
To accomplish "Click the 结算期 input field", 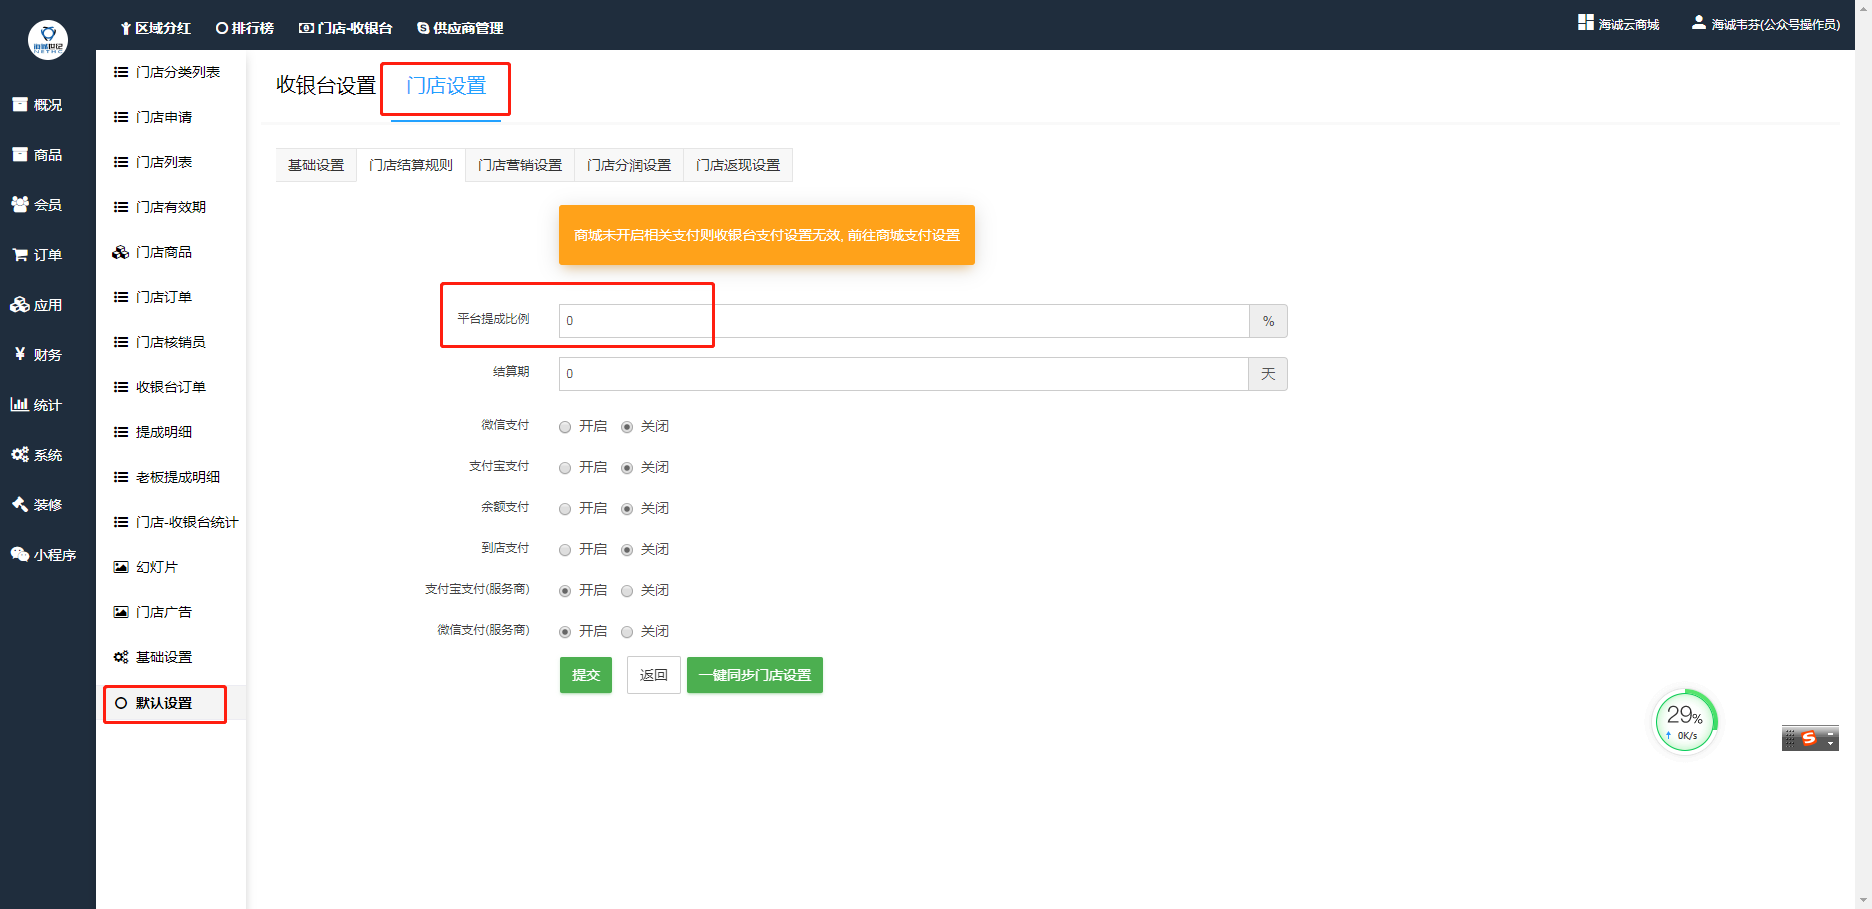I will click(904, 374).
